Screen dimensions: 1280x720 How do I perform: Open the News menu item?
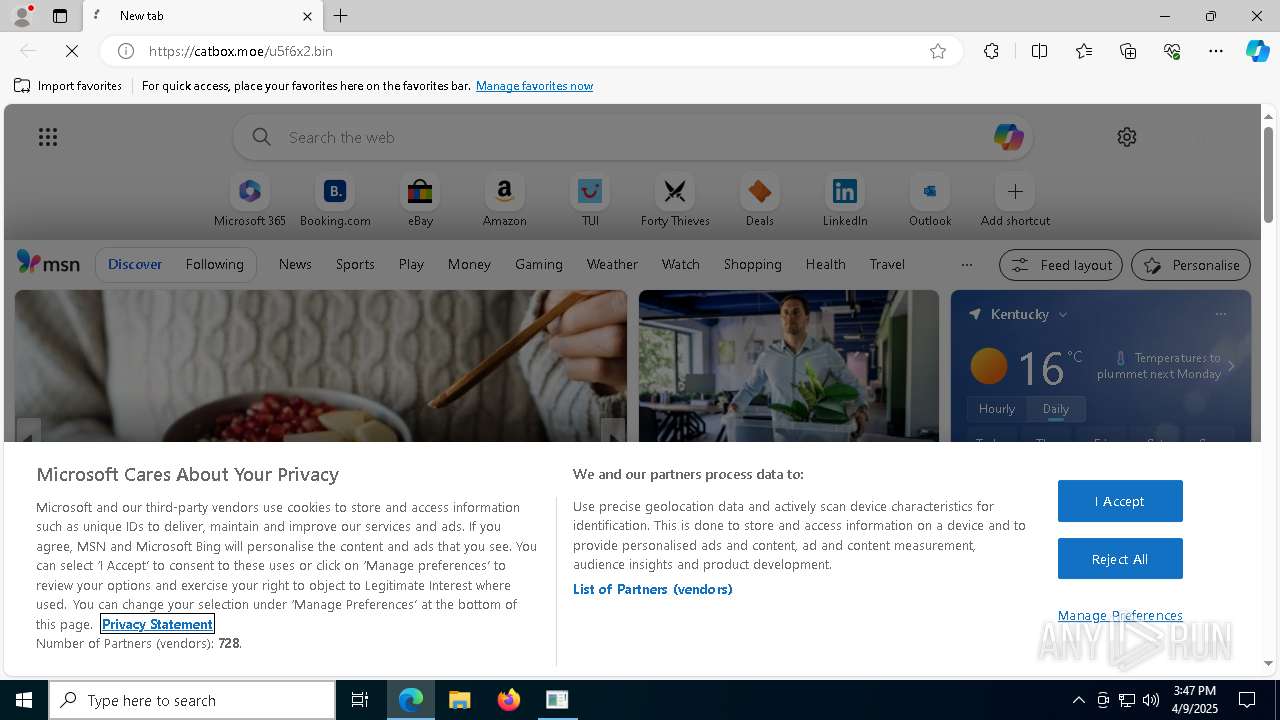[295, 264]
